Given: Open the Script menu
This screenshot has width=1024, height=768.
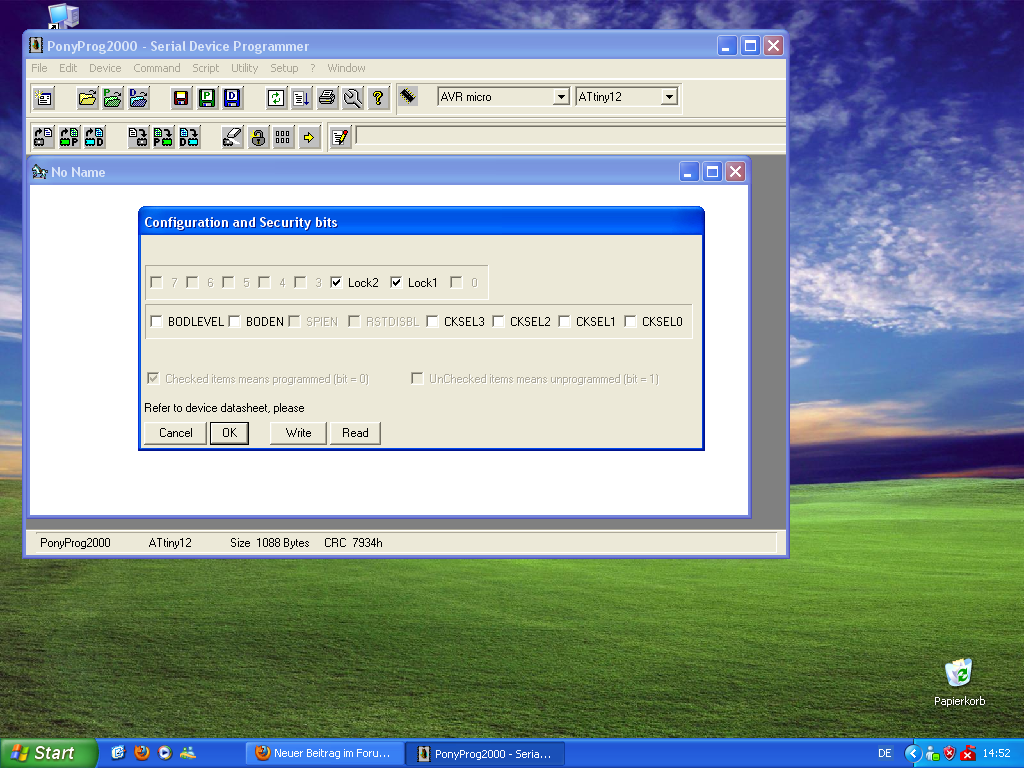Looking at the screenshot, I should click(206, 68).
